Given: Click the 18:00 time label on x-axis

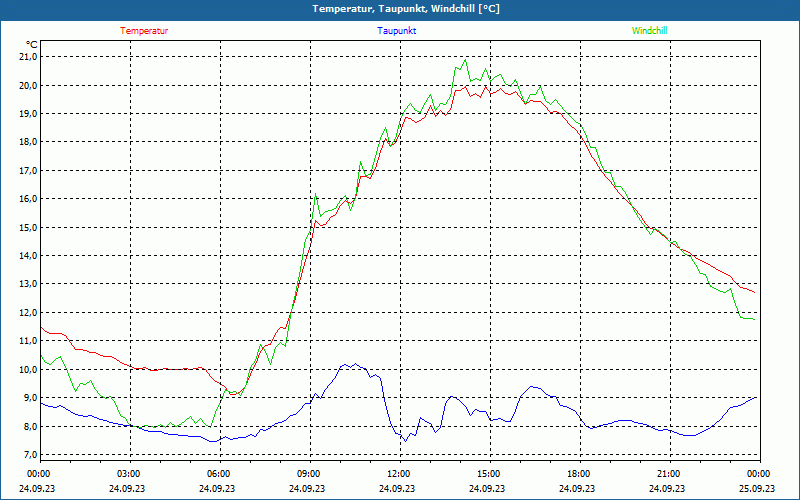Looking at the screenshot, I should pyautogui.click(x=578, y=474).
